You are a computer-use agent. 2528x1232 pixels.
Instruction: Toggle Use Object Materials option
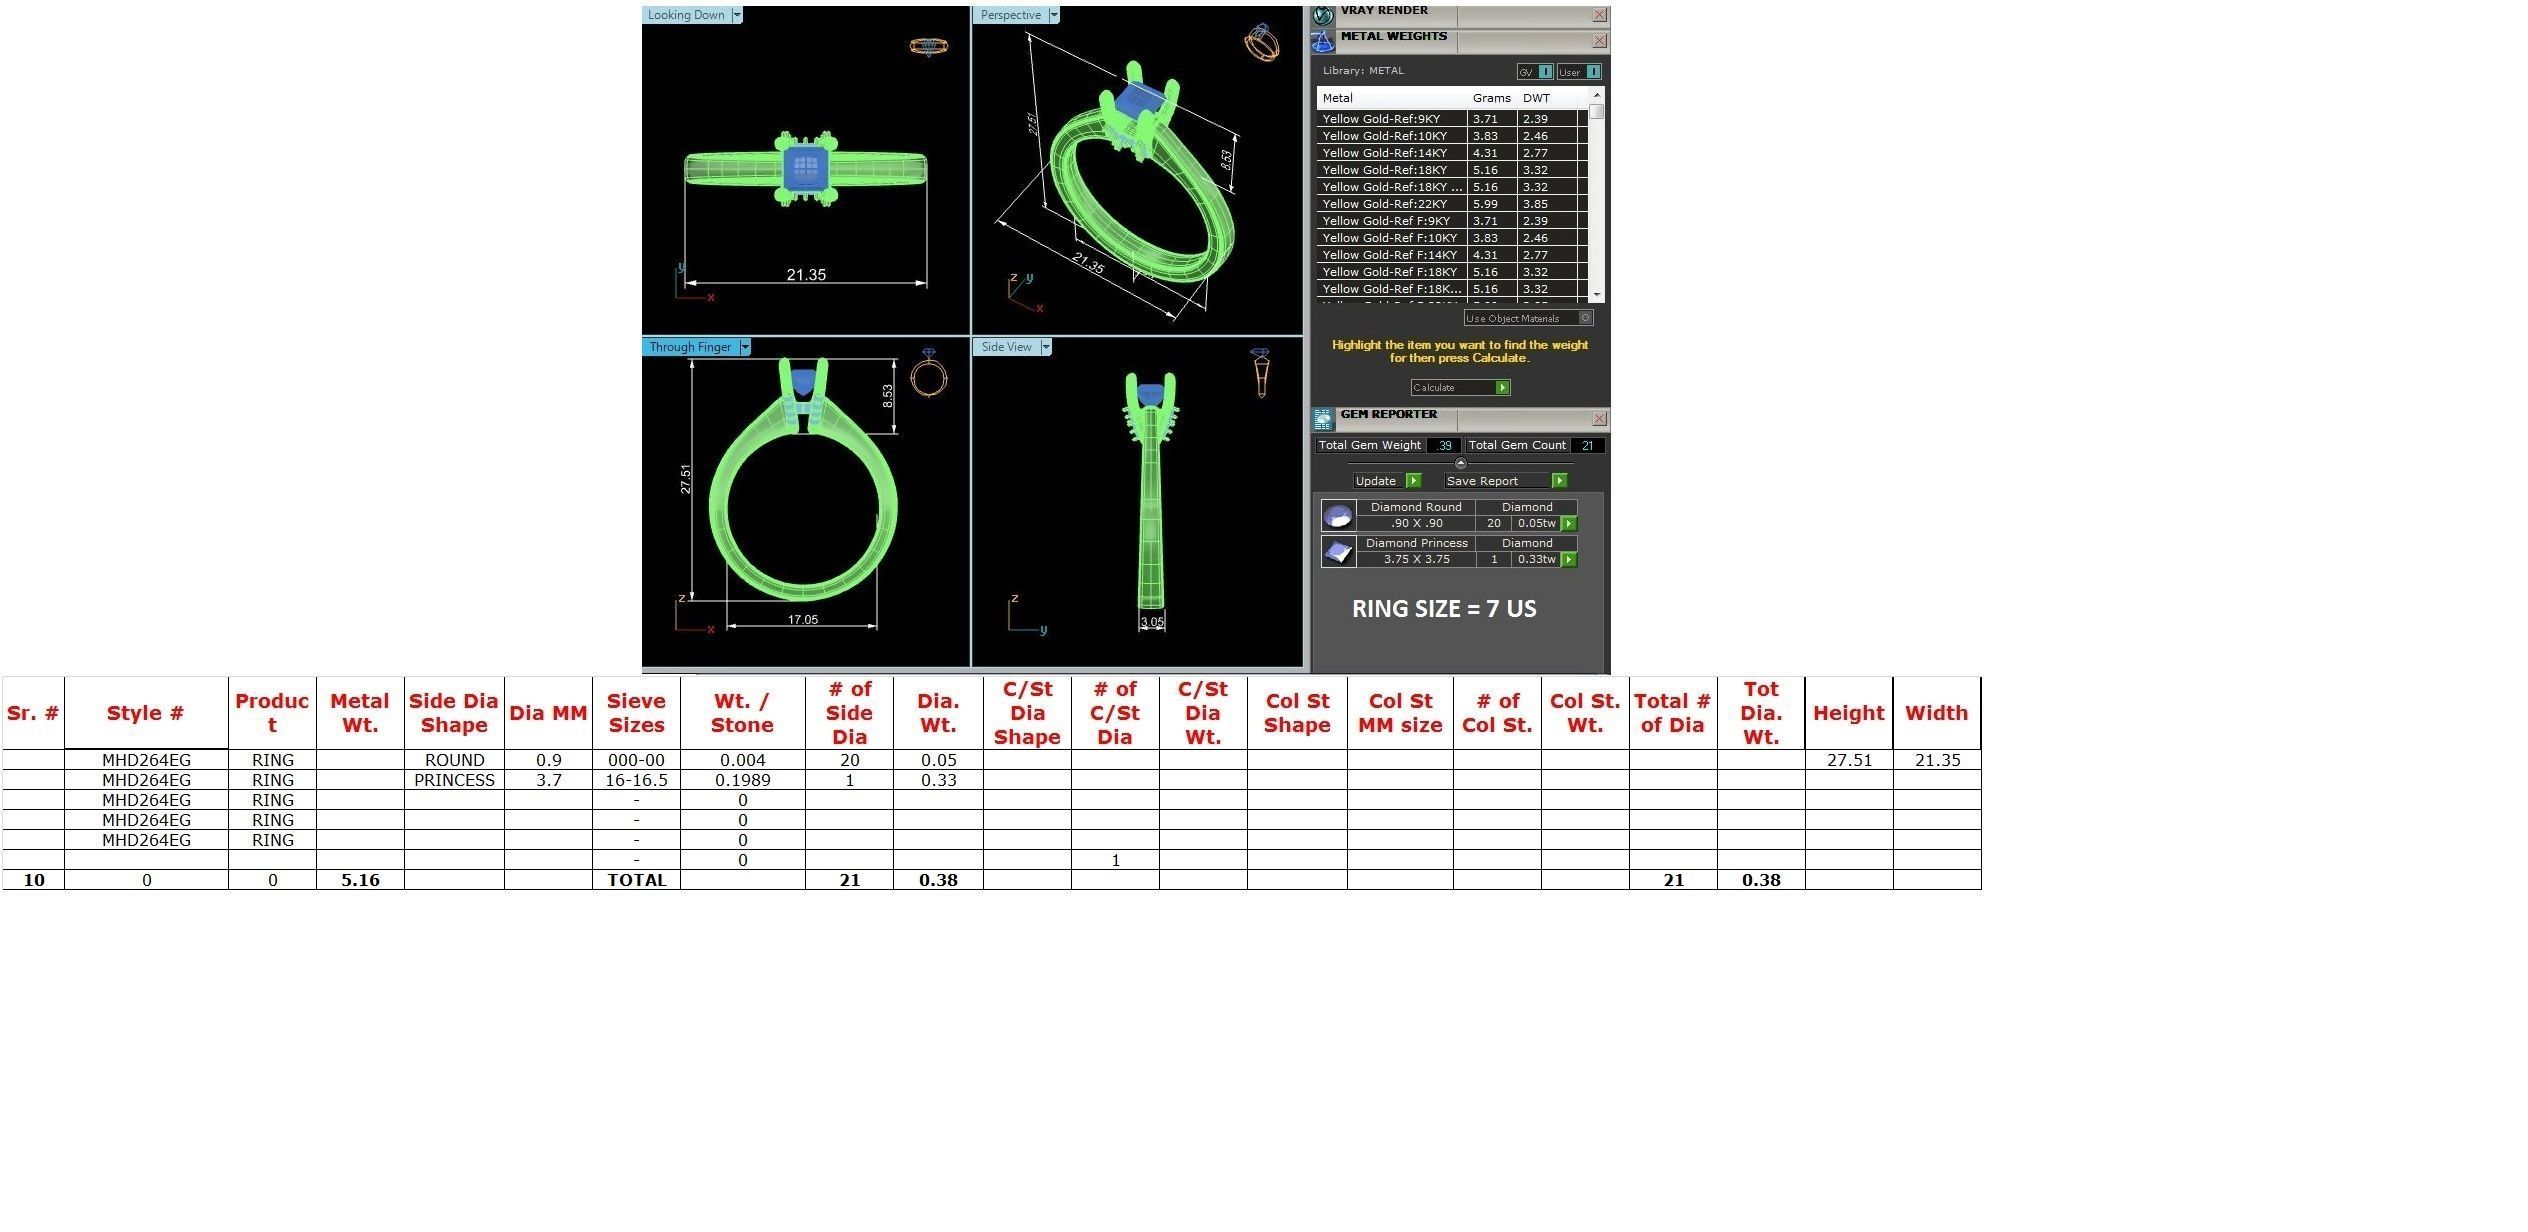tap(1585, 318)
